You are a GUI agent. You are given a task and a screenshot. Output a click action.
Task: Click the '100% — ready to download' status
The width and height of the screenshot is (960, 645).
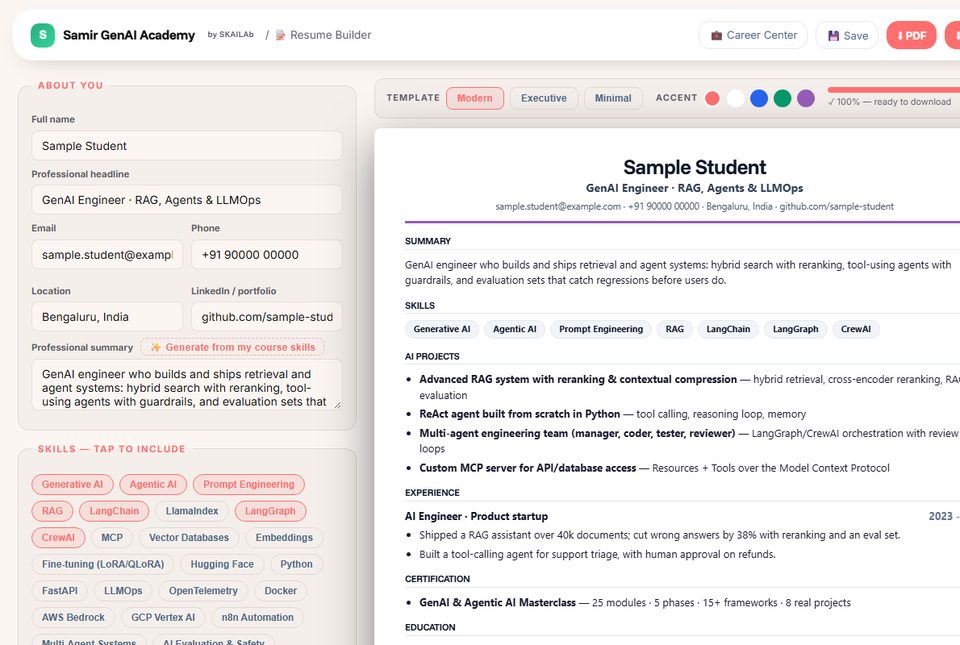890,102
